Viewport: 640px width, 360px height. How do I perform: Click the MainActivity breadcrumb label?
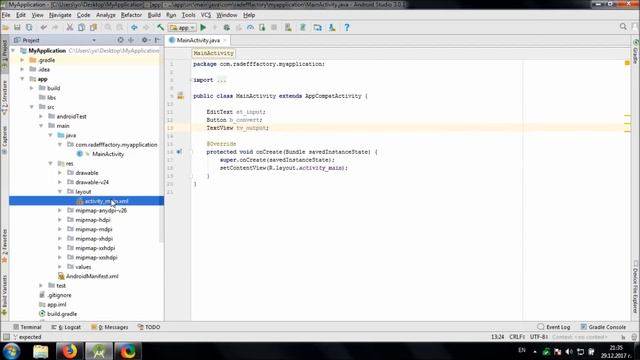(213, 53)
